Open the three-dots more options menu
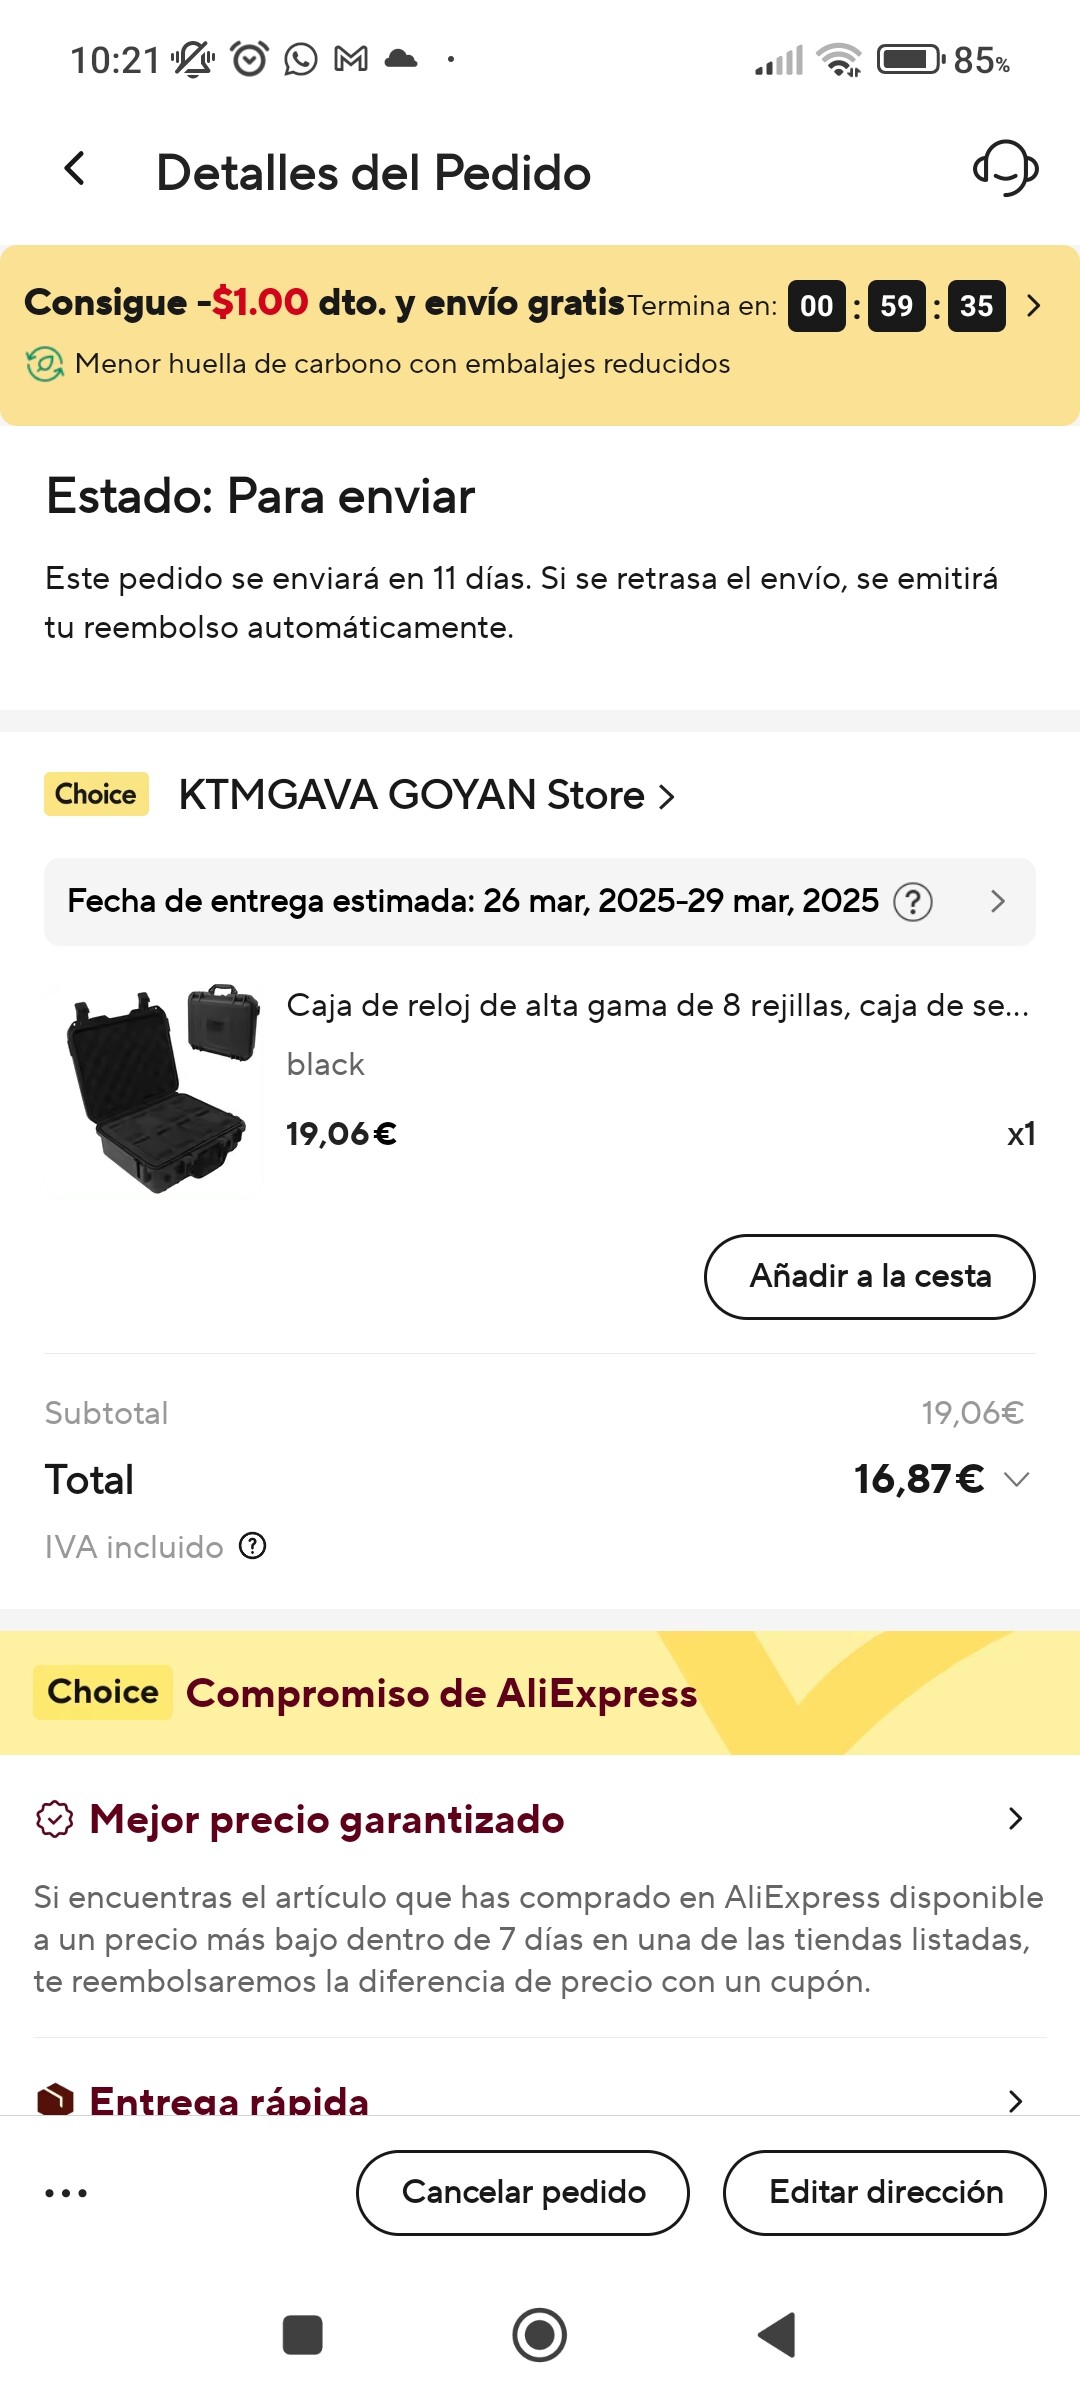This screenshot has width=1080, height=2400. click(66, 2193)
